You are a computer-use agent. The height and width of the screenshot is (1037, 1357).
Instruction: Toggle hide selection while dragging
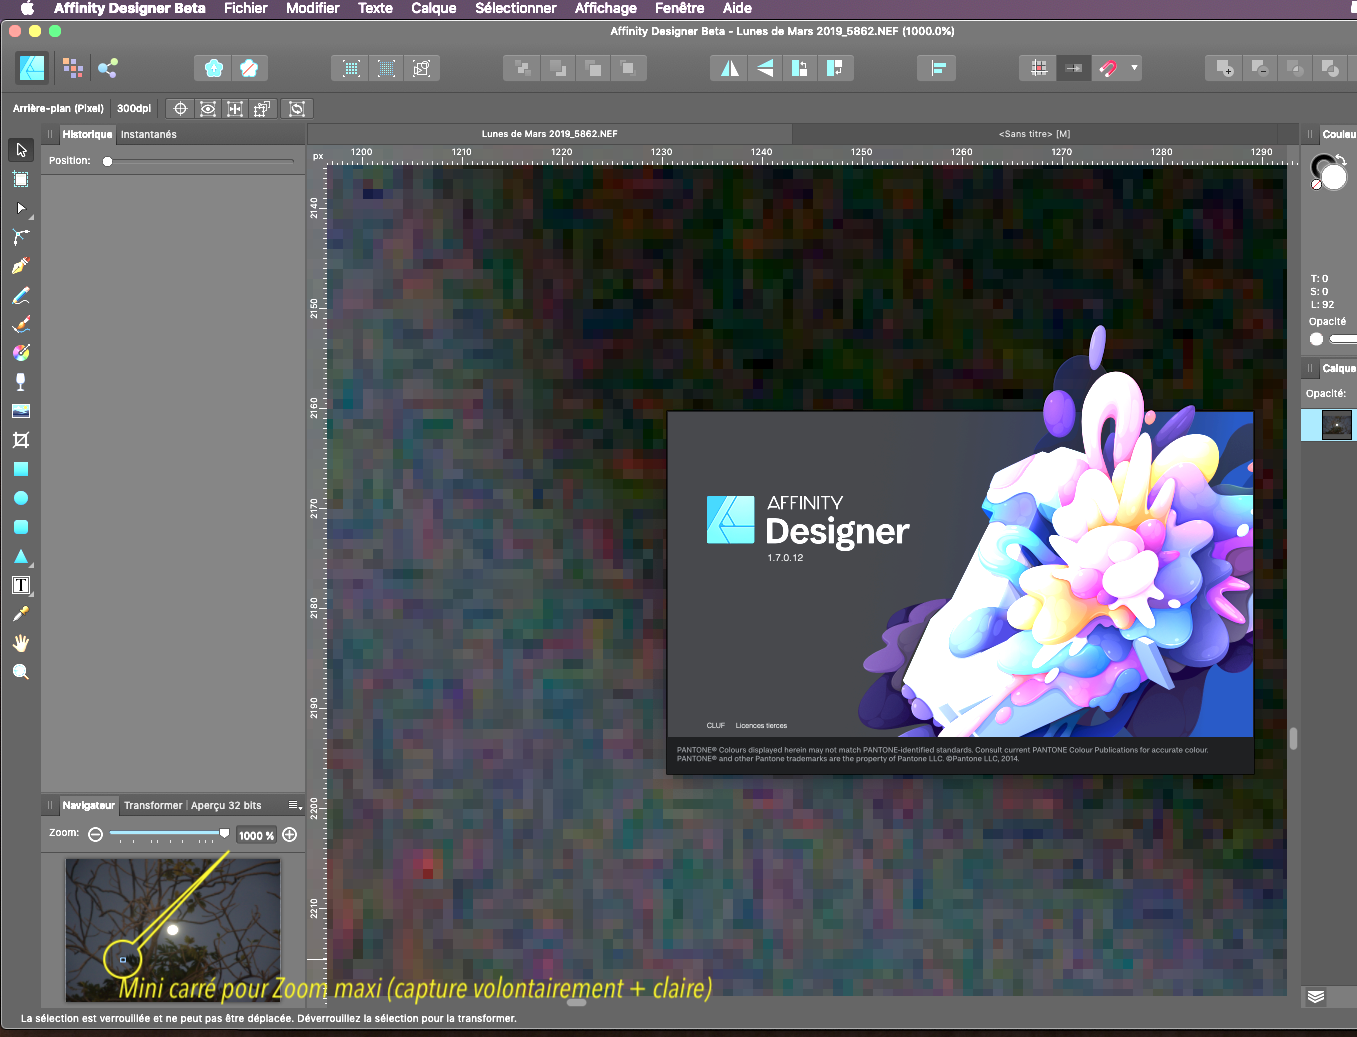pyautogui.click(x=208, y=109)
